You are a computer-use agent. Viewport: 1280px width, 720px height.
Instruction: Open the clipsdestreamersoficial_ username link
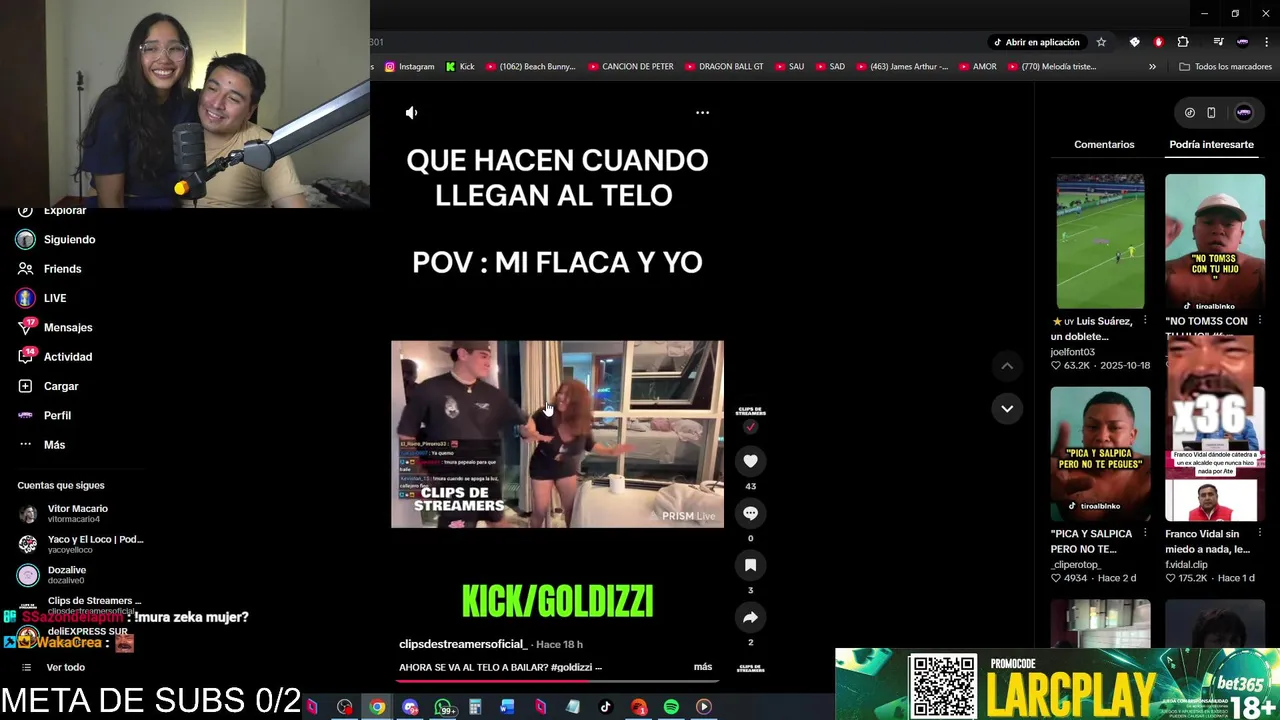pos(462,645)
